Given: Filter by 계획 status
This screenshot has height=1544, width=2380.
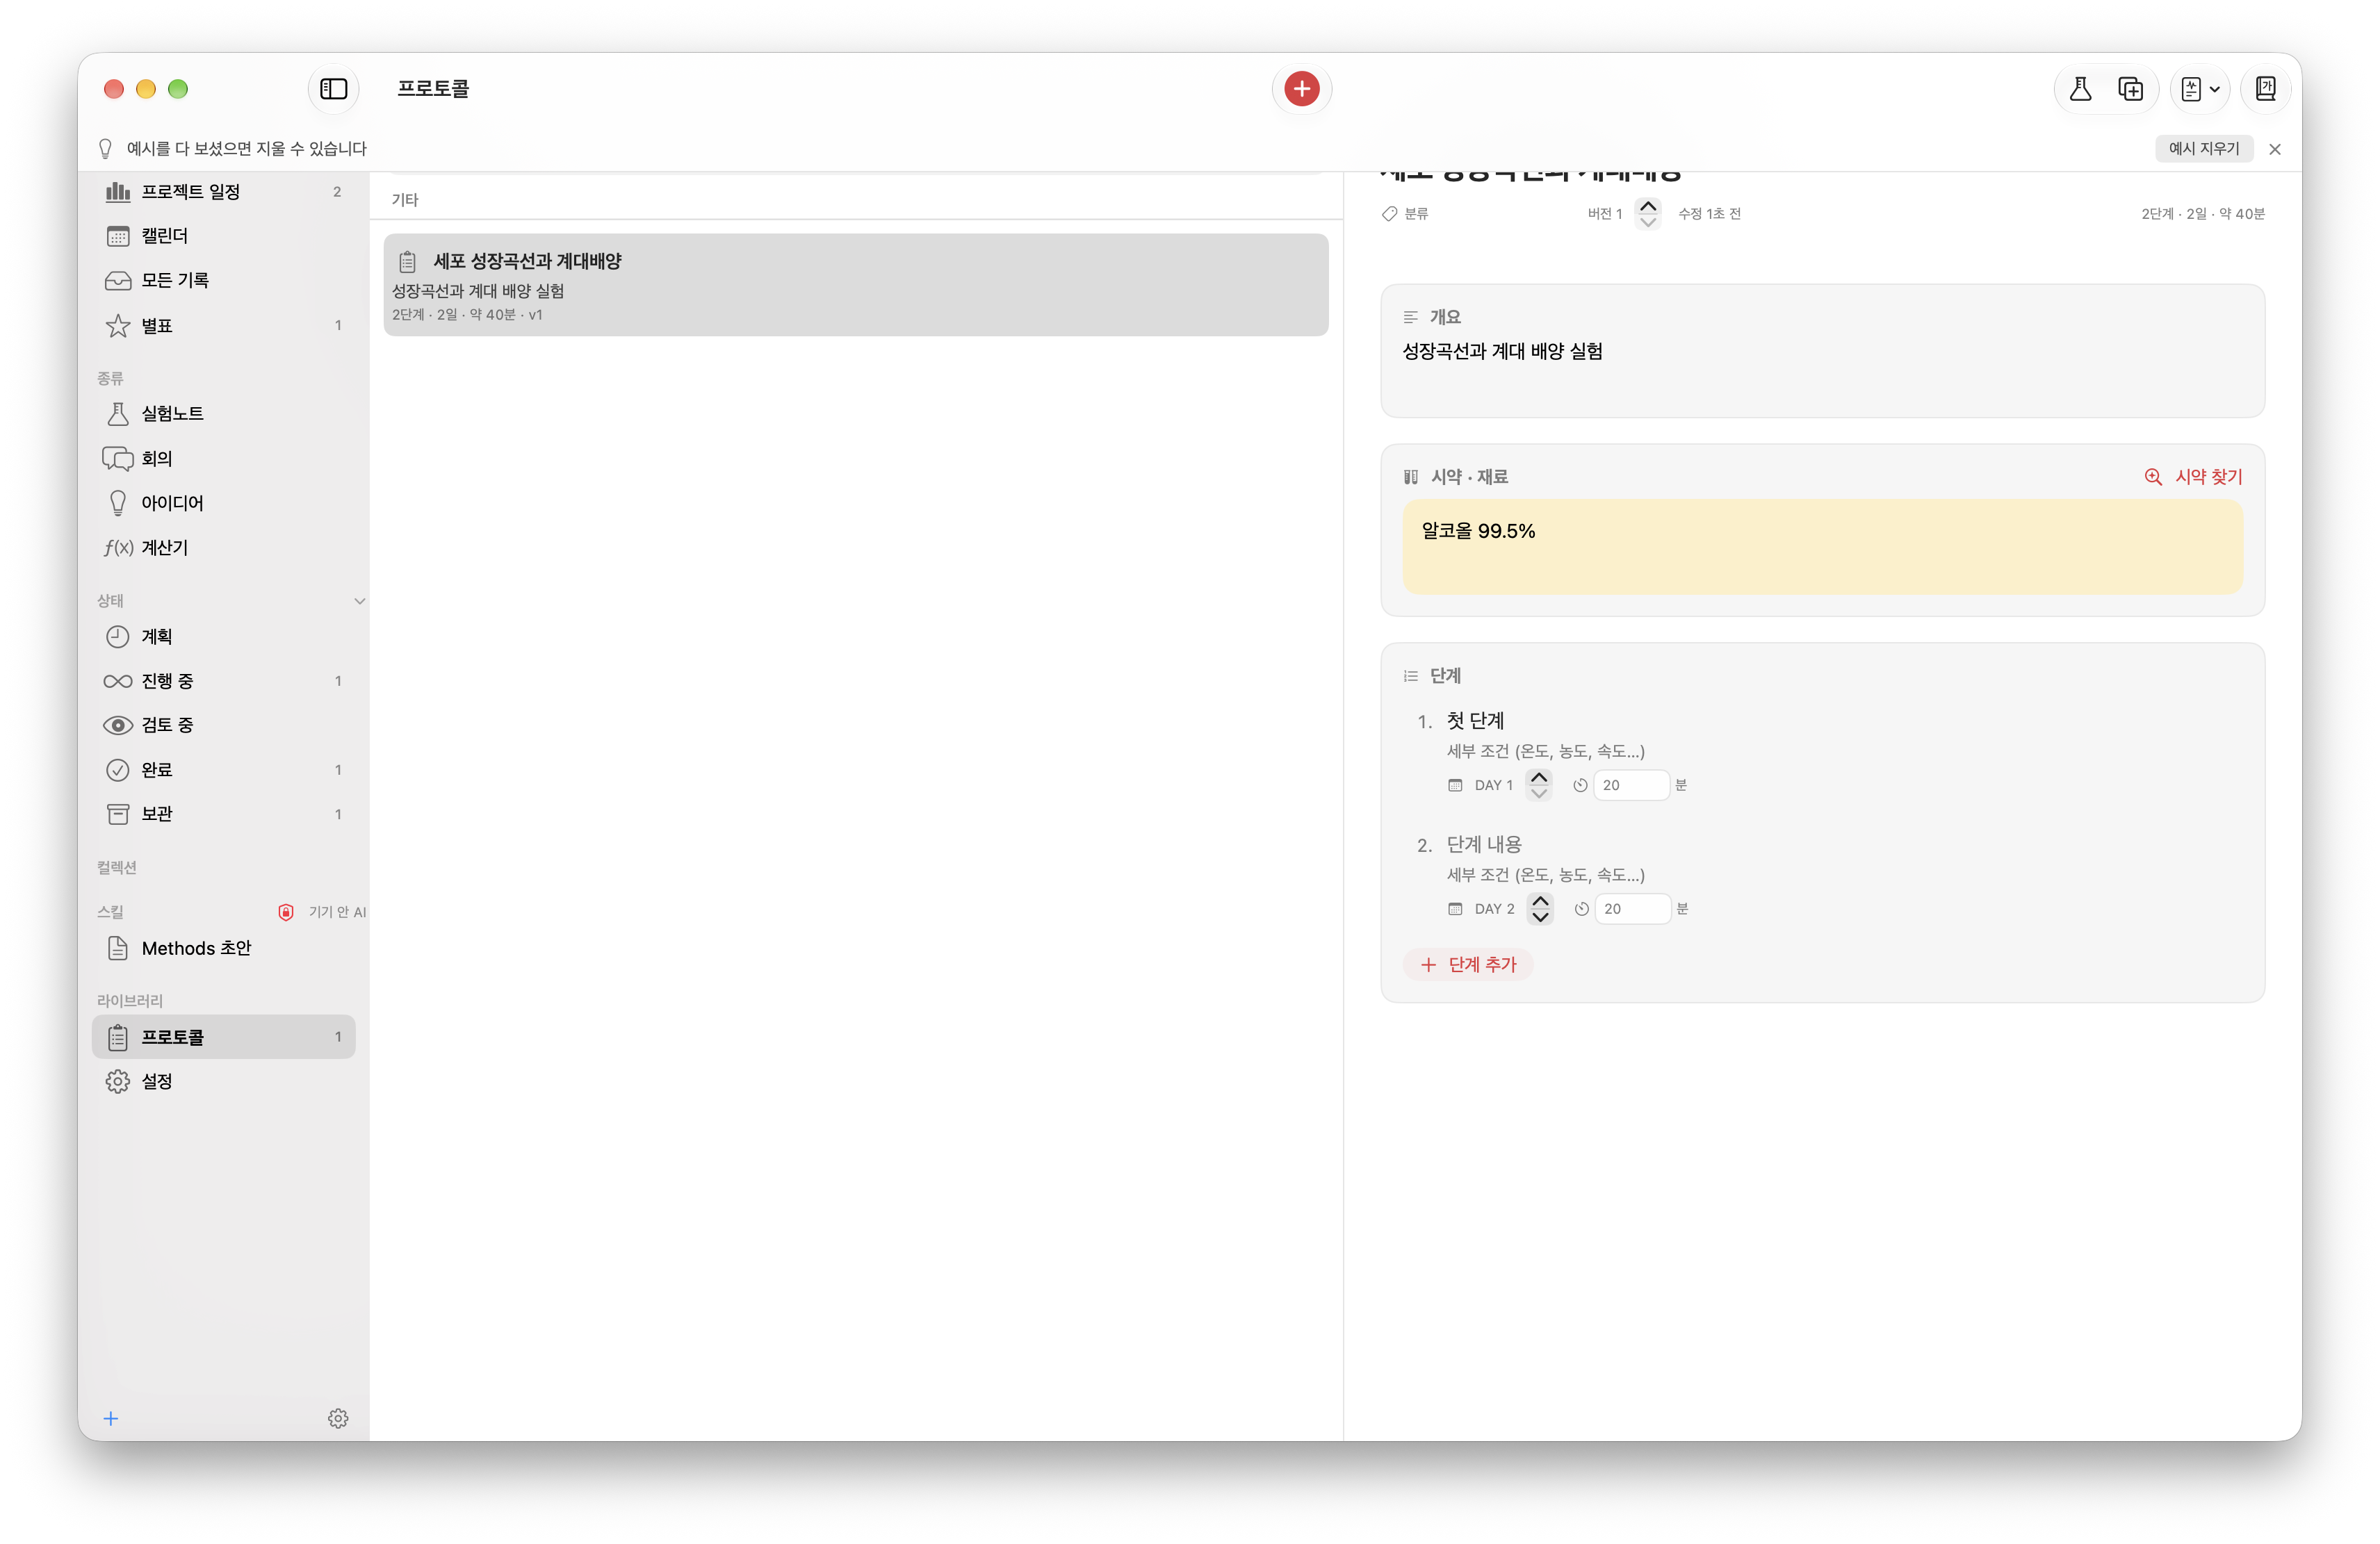Looking at the screenshot, I should click(224, 636).
